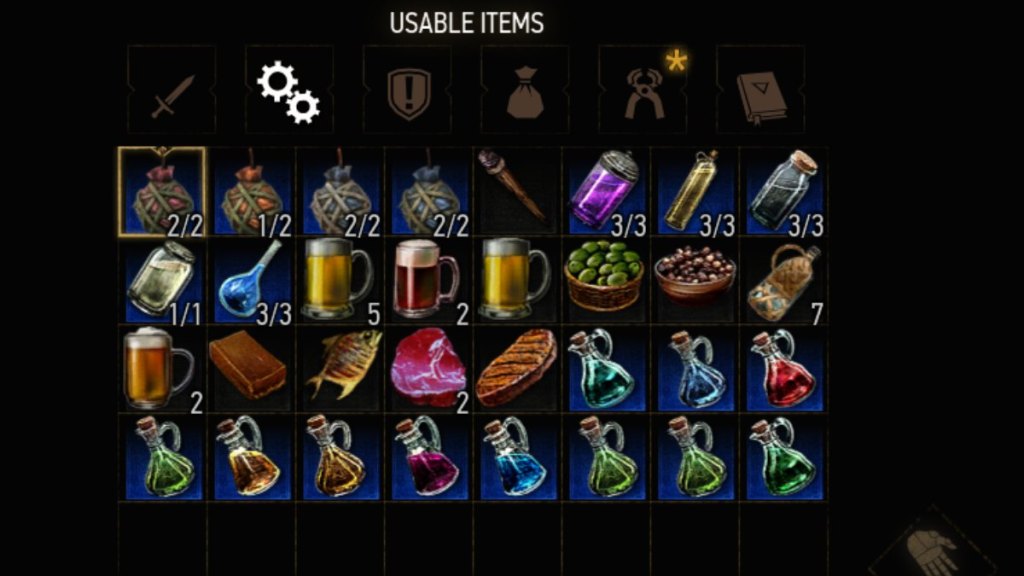Image resolution: width=1024 pixels, height=576 pixels.
Task: Select the usable items gears tab
Action: click(x=289, y=90)
